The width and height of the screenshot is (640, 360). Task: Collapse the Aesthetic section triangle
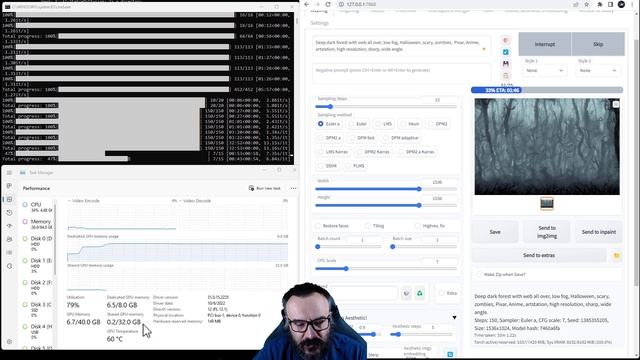[x=454, y=318]
